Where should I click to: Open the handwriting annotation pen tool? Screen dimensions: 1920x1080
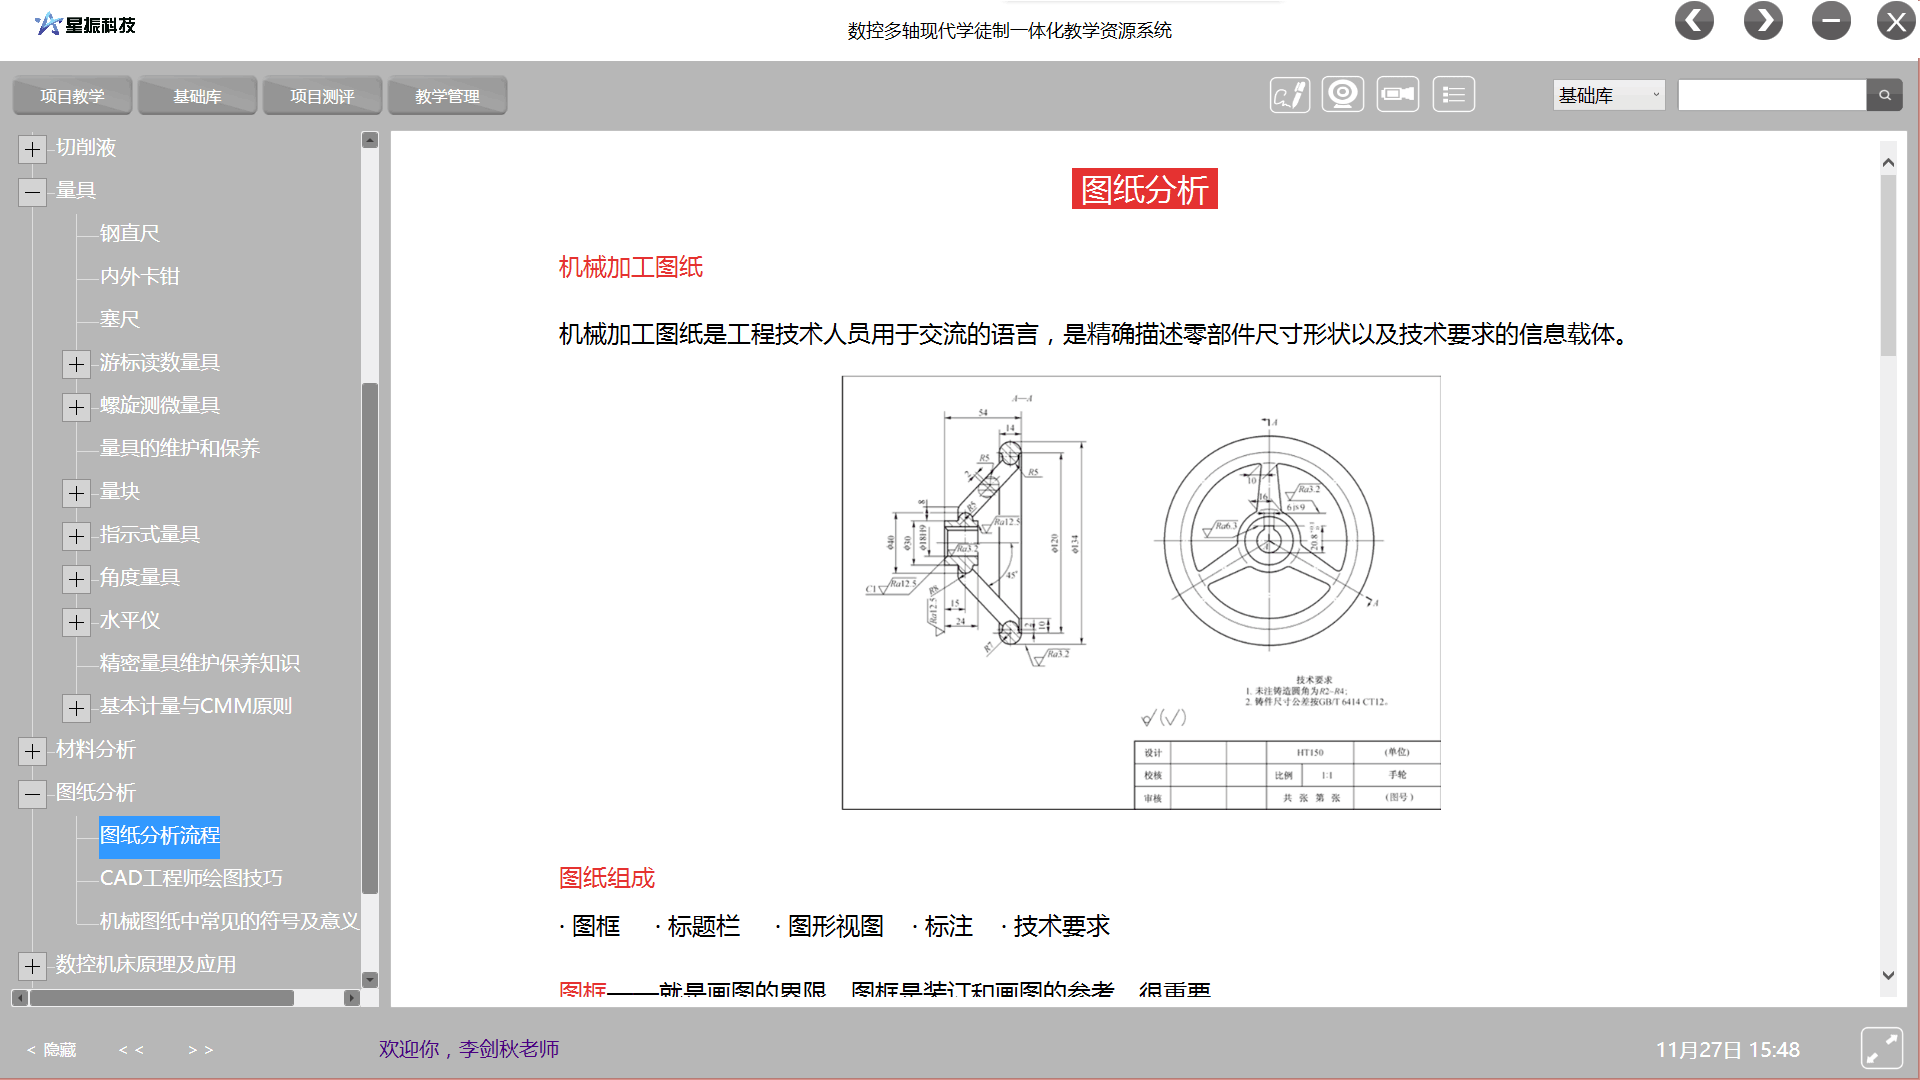click(1289, 95)
